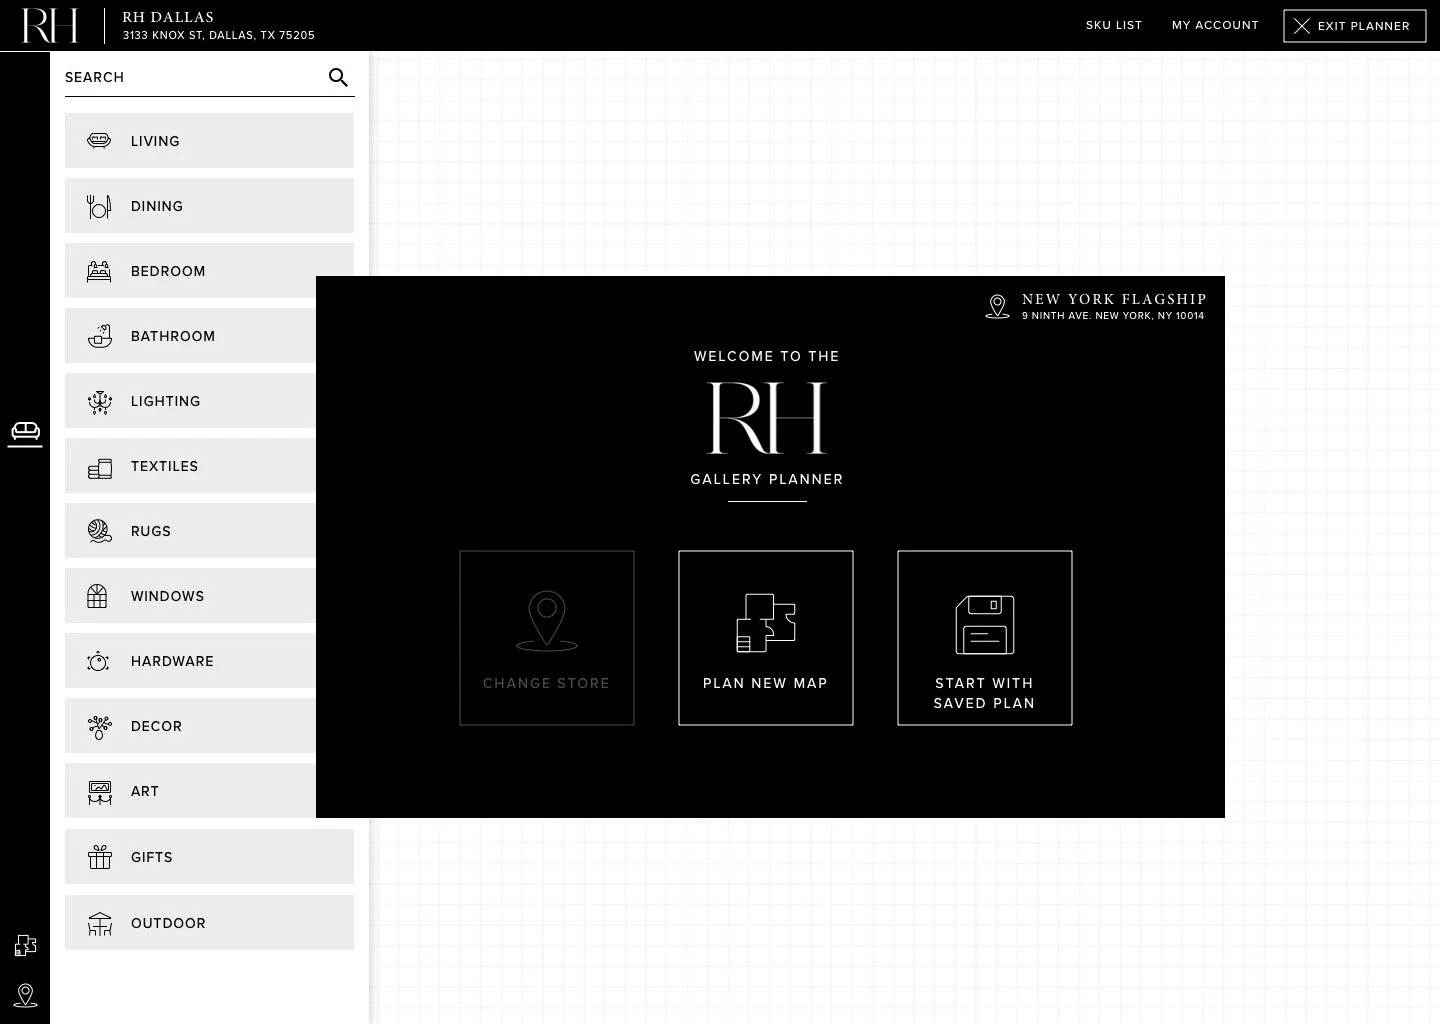Click the Living sofa icon
Screen dimensions: 1440x1024
(99, 141)
